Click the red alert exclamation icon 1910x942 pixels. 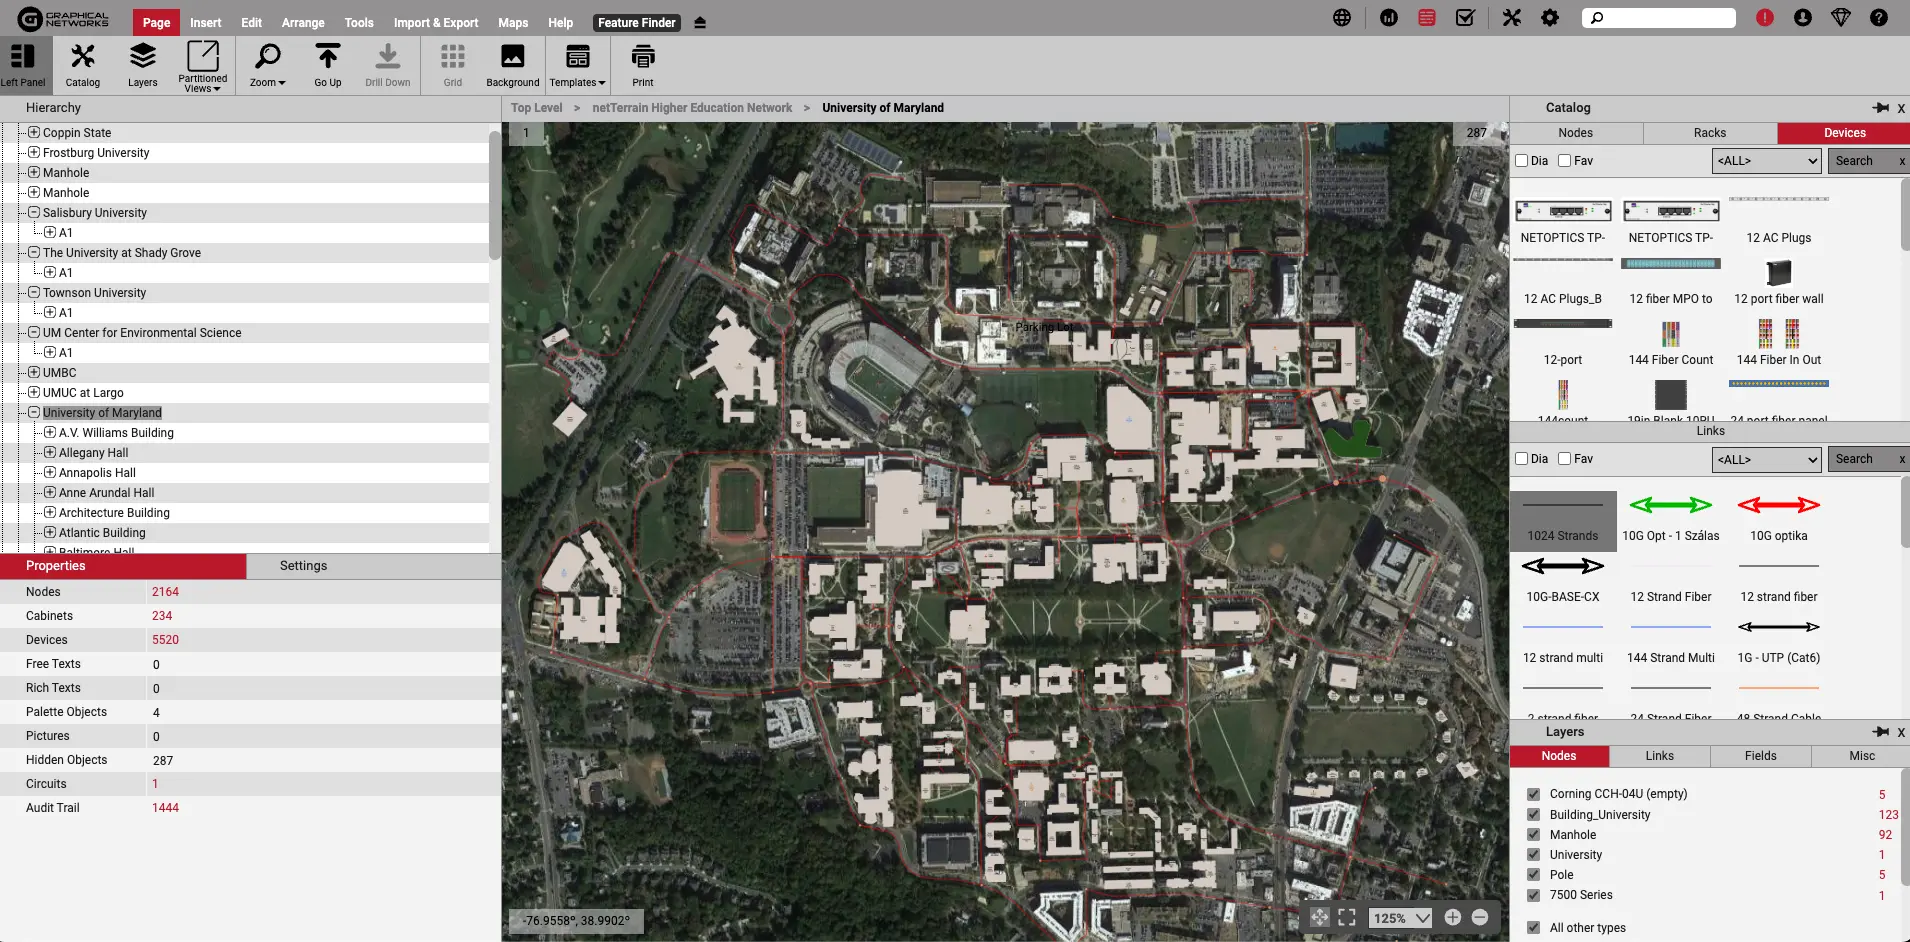point(1765,18)
